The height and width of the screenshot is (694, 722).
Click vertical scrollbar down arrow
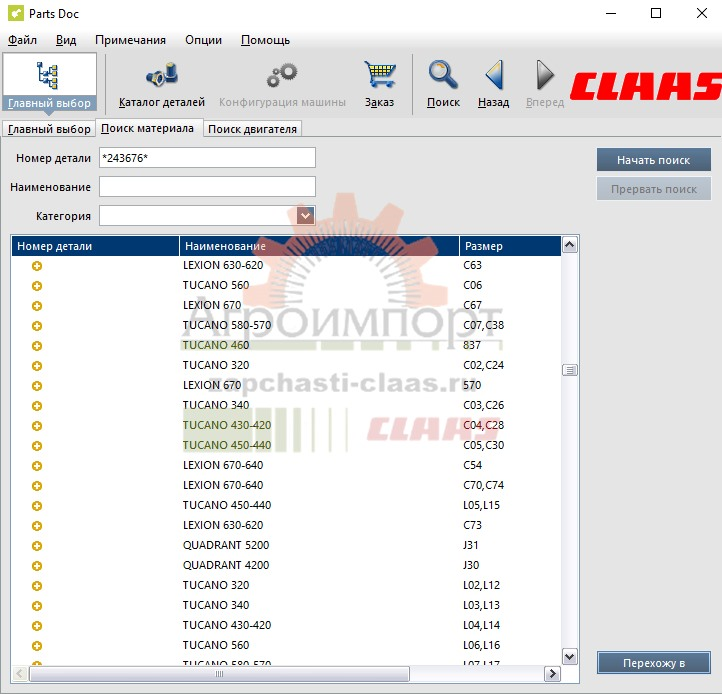570,656
